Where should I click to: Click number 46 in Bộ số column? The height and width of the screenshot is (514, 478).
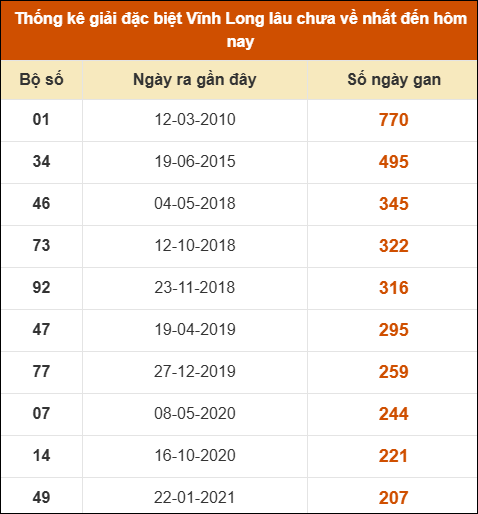(x=41, y=204)
